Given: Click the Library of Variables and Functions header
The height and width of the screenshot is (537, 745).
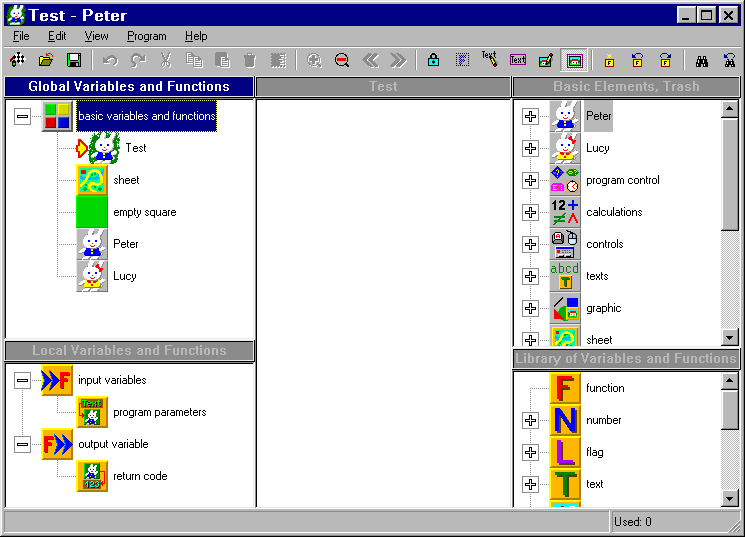Looking at the screenshot, I should click(626, 359).
